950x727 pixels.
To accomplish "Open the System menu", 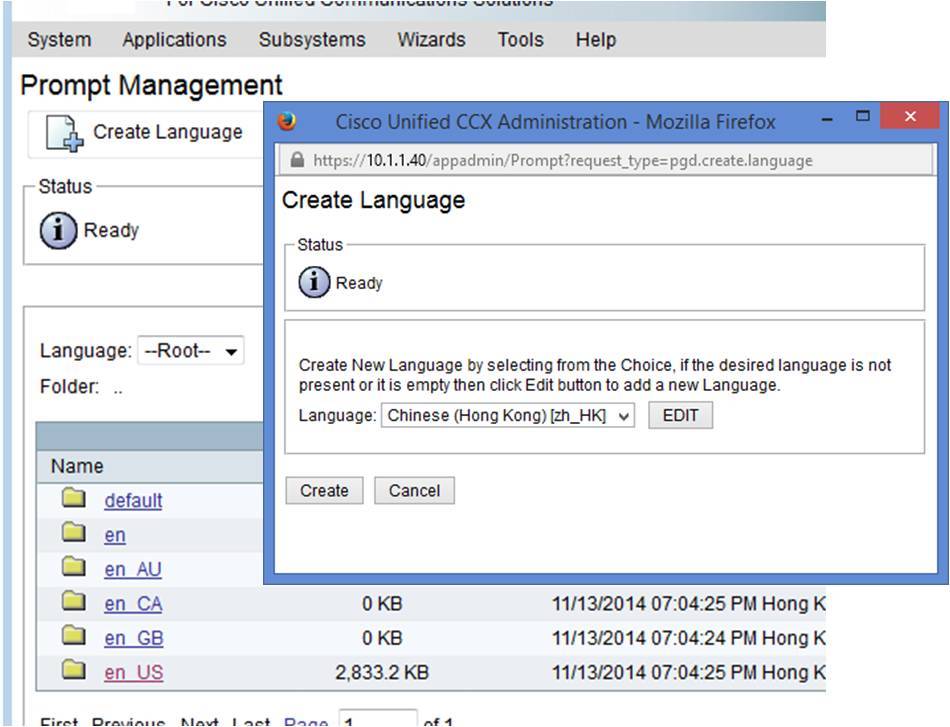I will 59,40.
